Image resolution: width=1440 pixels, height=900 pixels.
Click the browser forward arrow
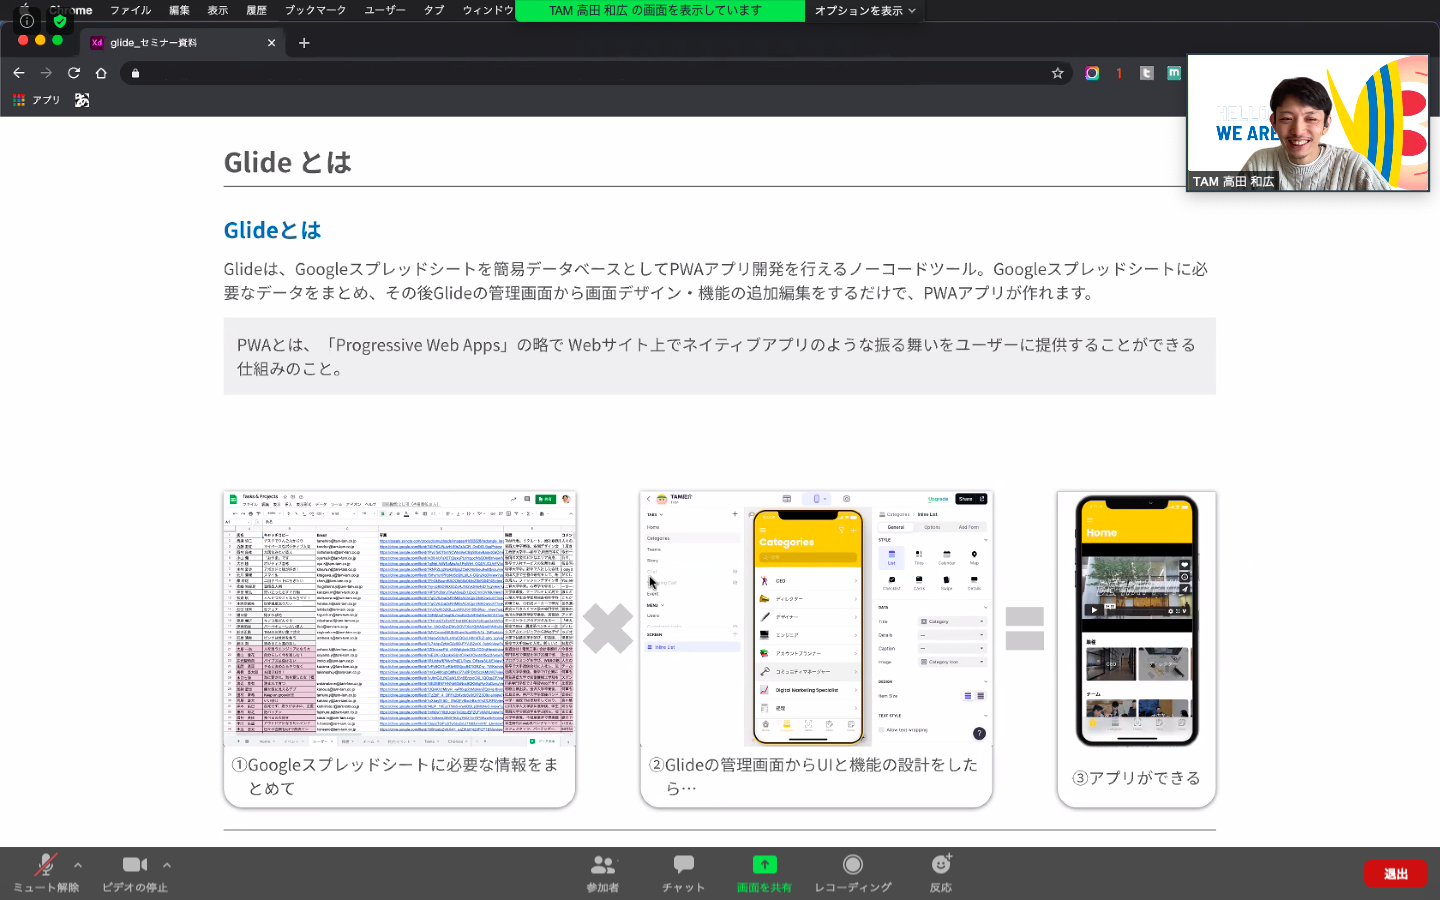46,73
